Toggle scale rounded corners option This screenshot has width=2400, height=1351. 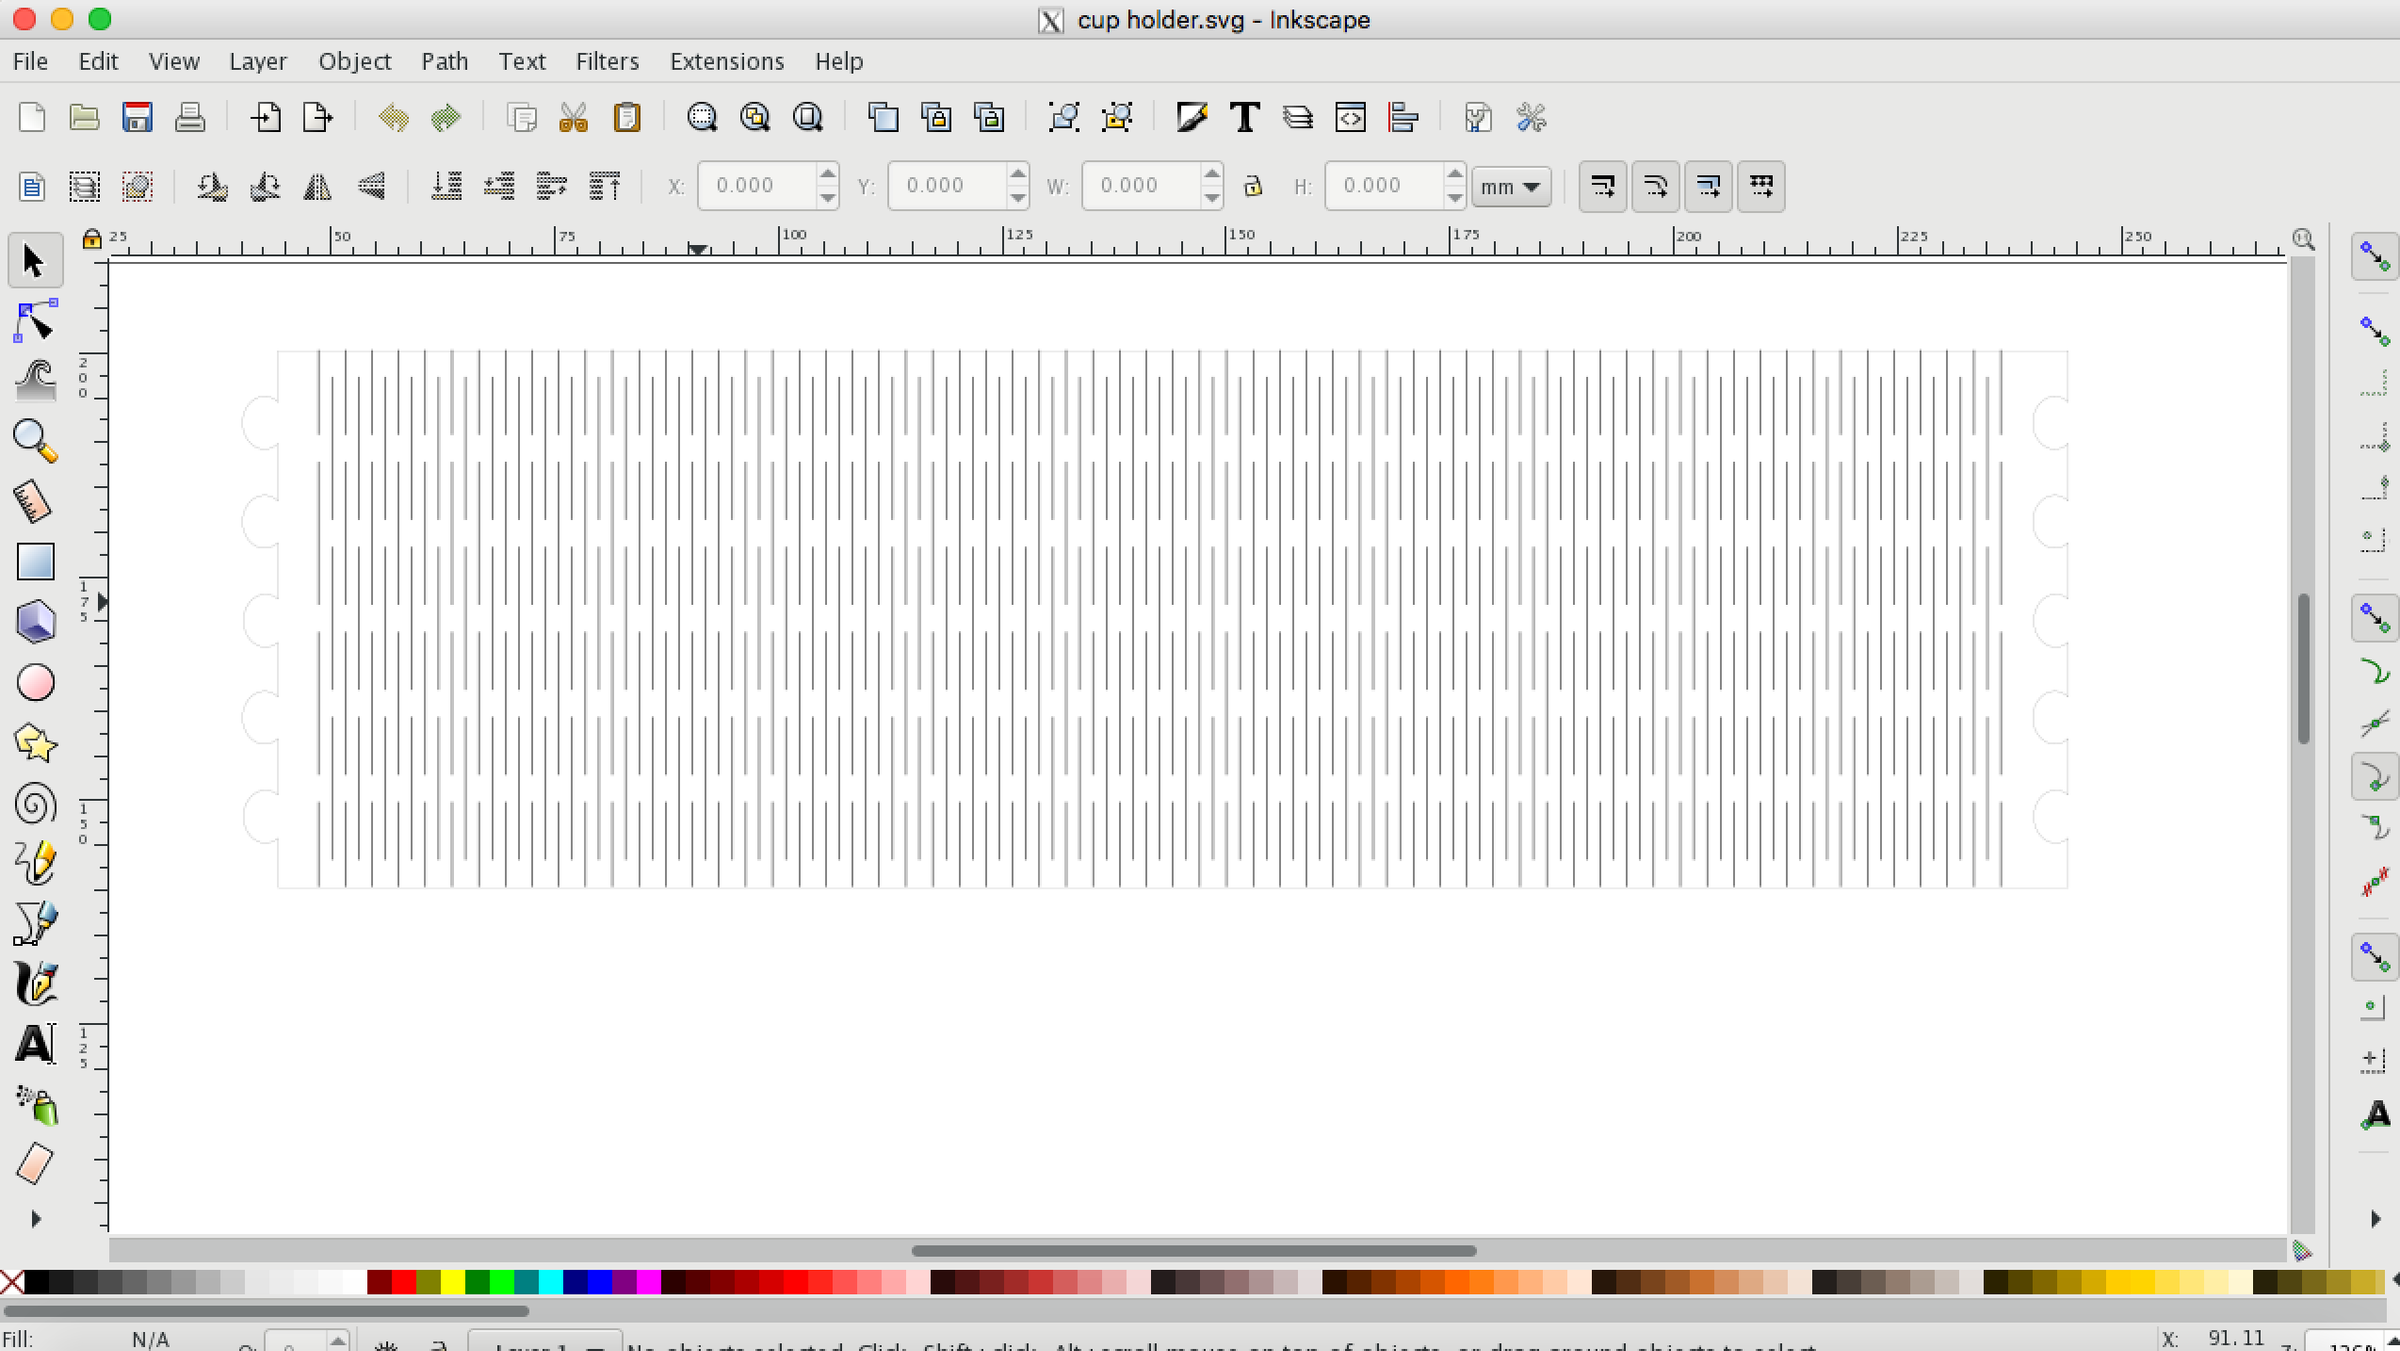tap(1656, 186)
